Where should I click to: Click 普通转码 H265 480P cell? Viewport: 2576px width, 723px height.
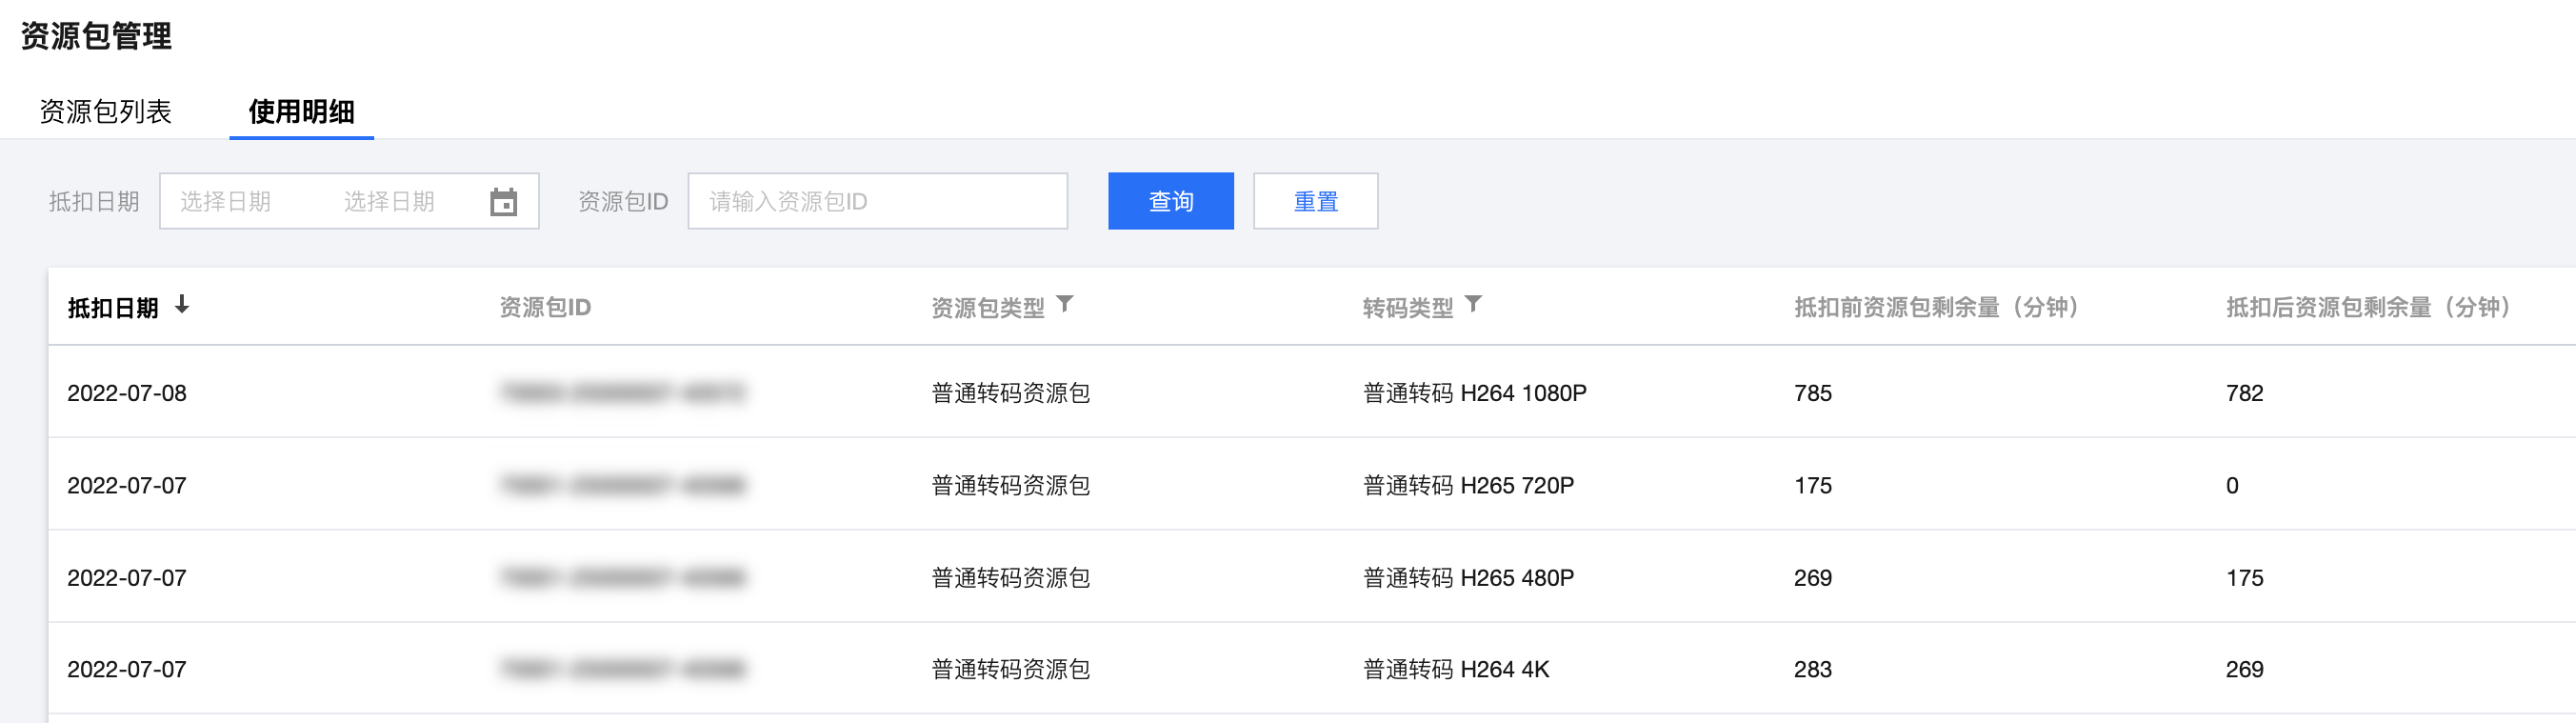[1468, 578]
